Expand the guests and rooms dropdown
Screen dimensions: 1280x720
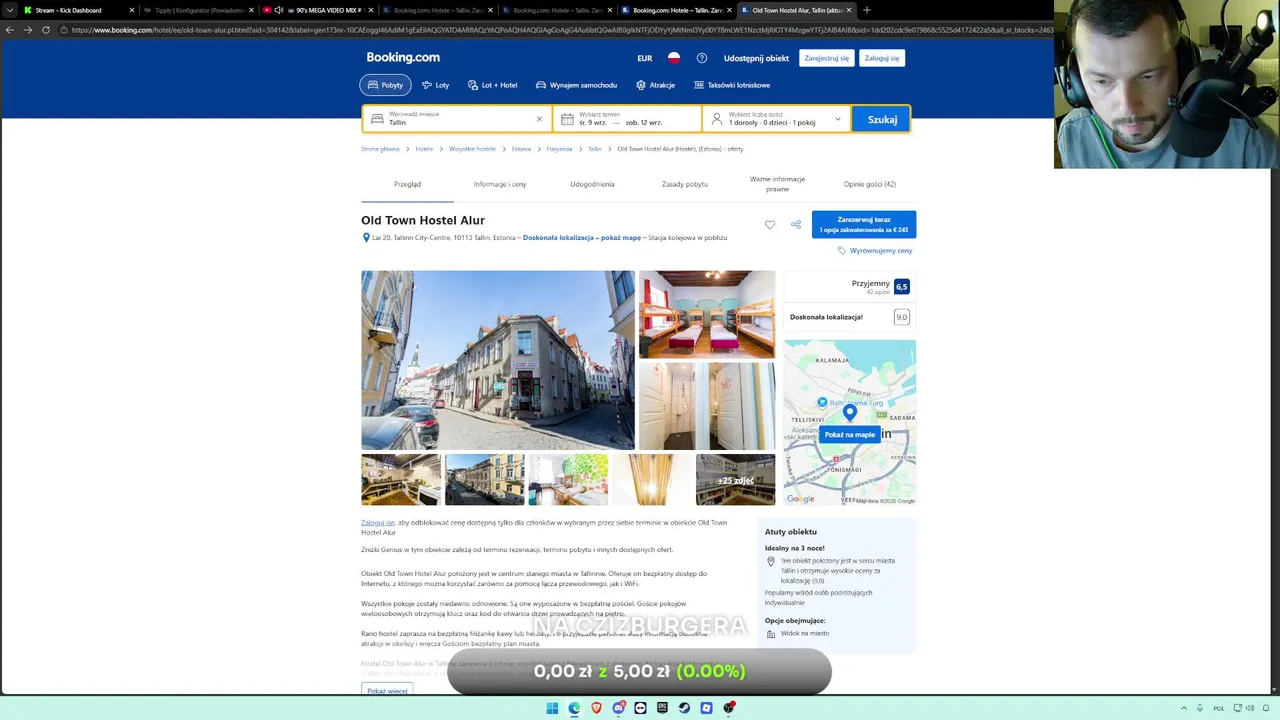click(x=776, y=119)
